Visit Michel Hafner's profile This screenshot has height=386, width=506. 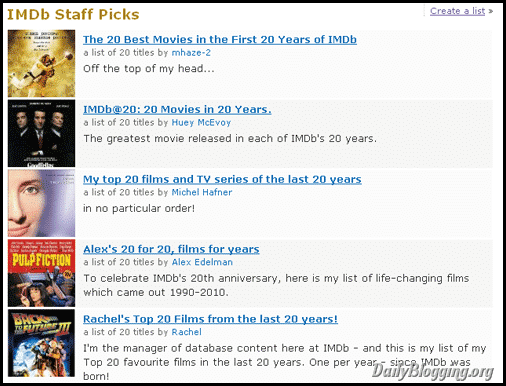point(202,192)
